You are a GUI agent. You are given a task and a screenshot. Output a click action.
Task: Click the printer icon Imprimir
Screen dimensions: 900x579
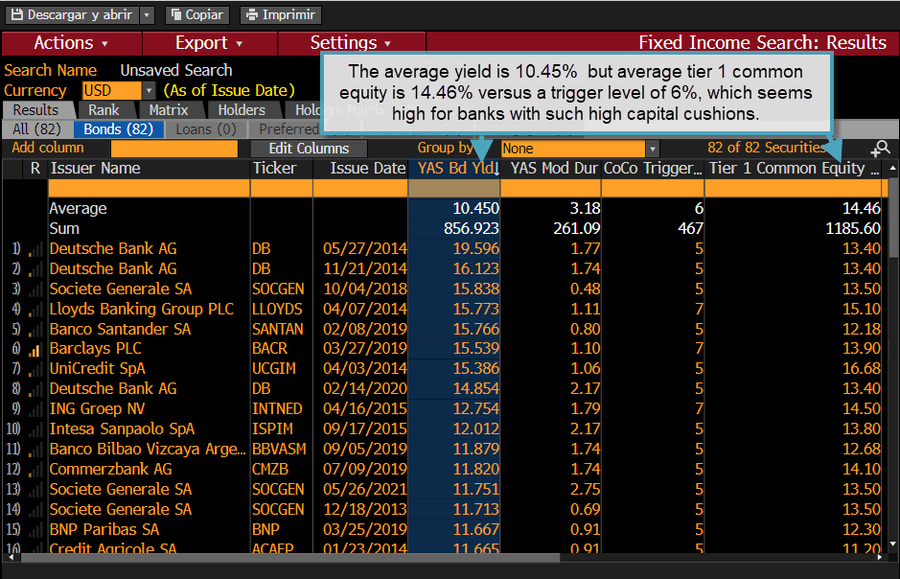pyautogui.click(x=252, y=15)
